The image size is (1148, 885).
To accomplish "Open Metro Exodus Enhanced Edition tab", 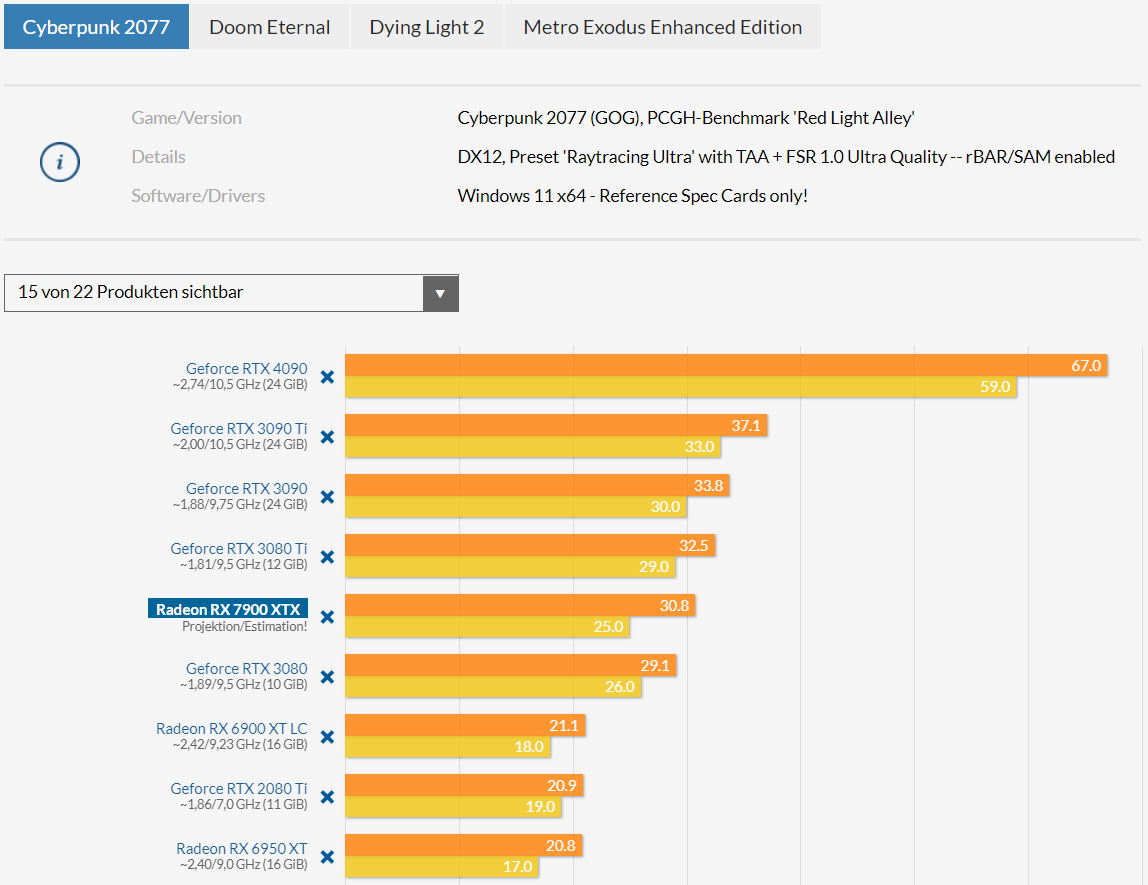I will [663, 27].
